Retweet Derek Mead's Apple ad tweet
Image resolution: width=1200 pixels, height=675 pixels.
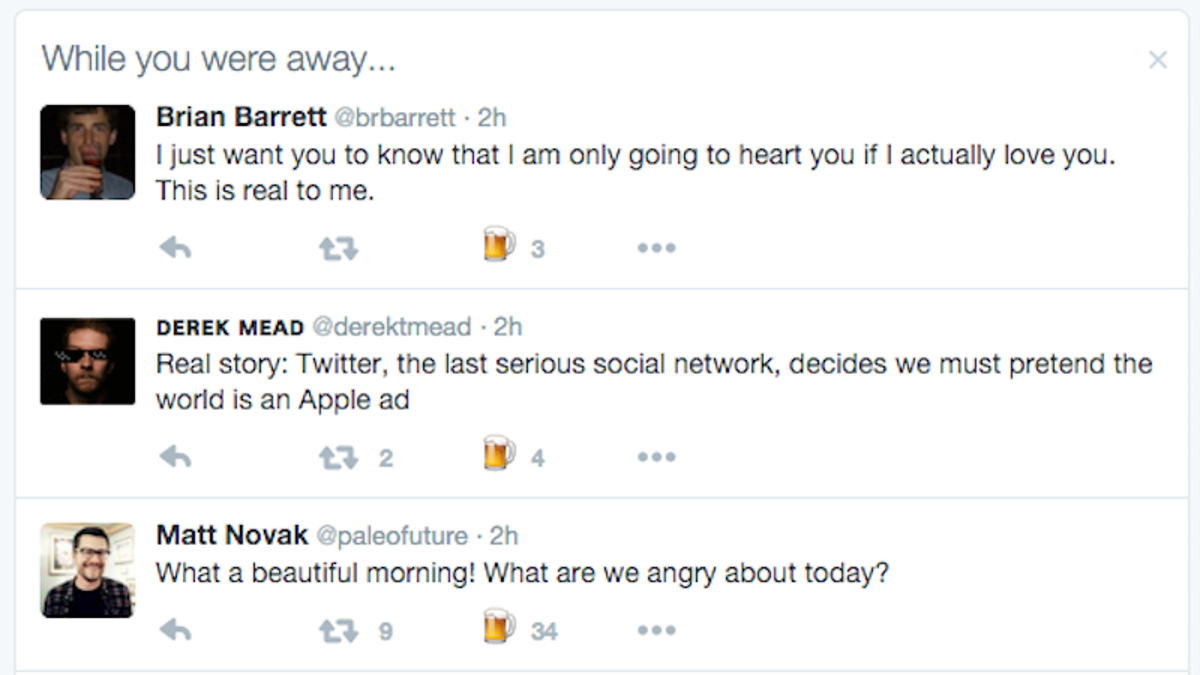click(338, 458)
